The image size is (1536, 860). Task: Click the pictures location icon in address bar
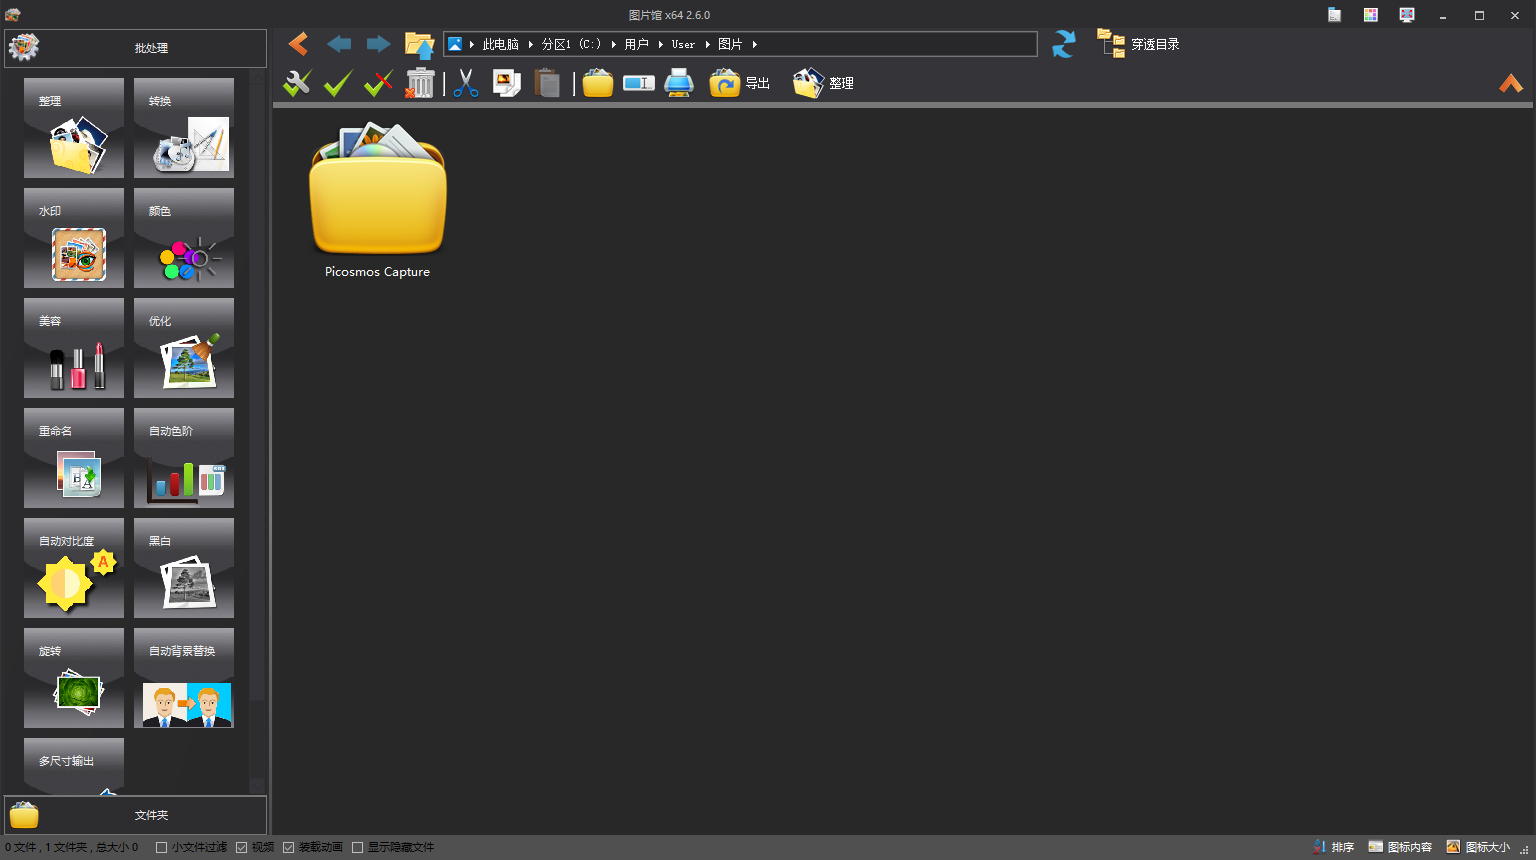(455, 44)
